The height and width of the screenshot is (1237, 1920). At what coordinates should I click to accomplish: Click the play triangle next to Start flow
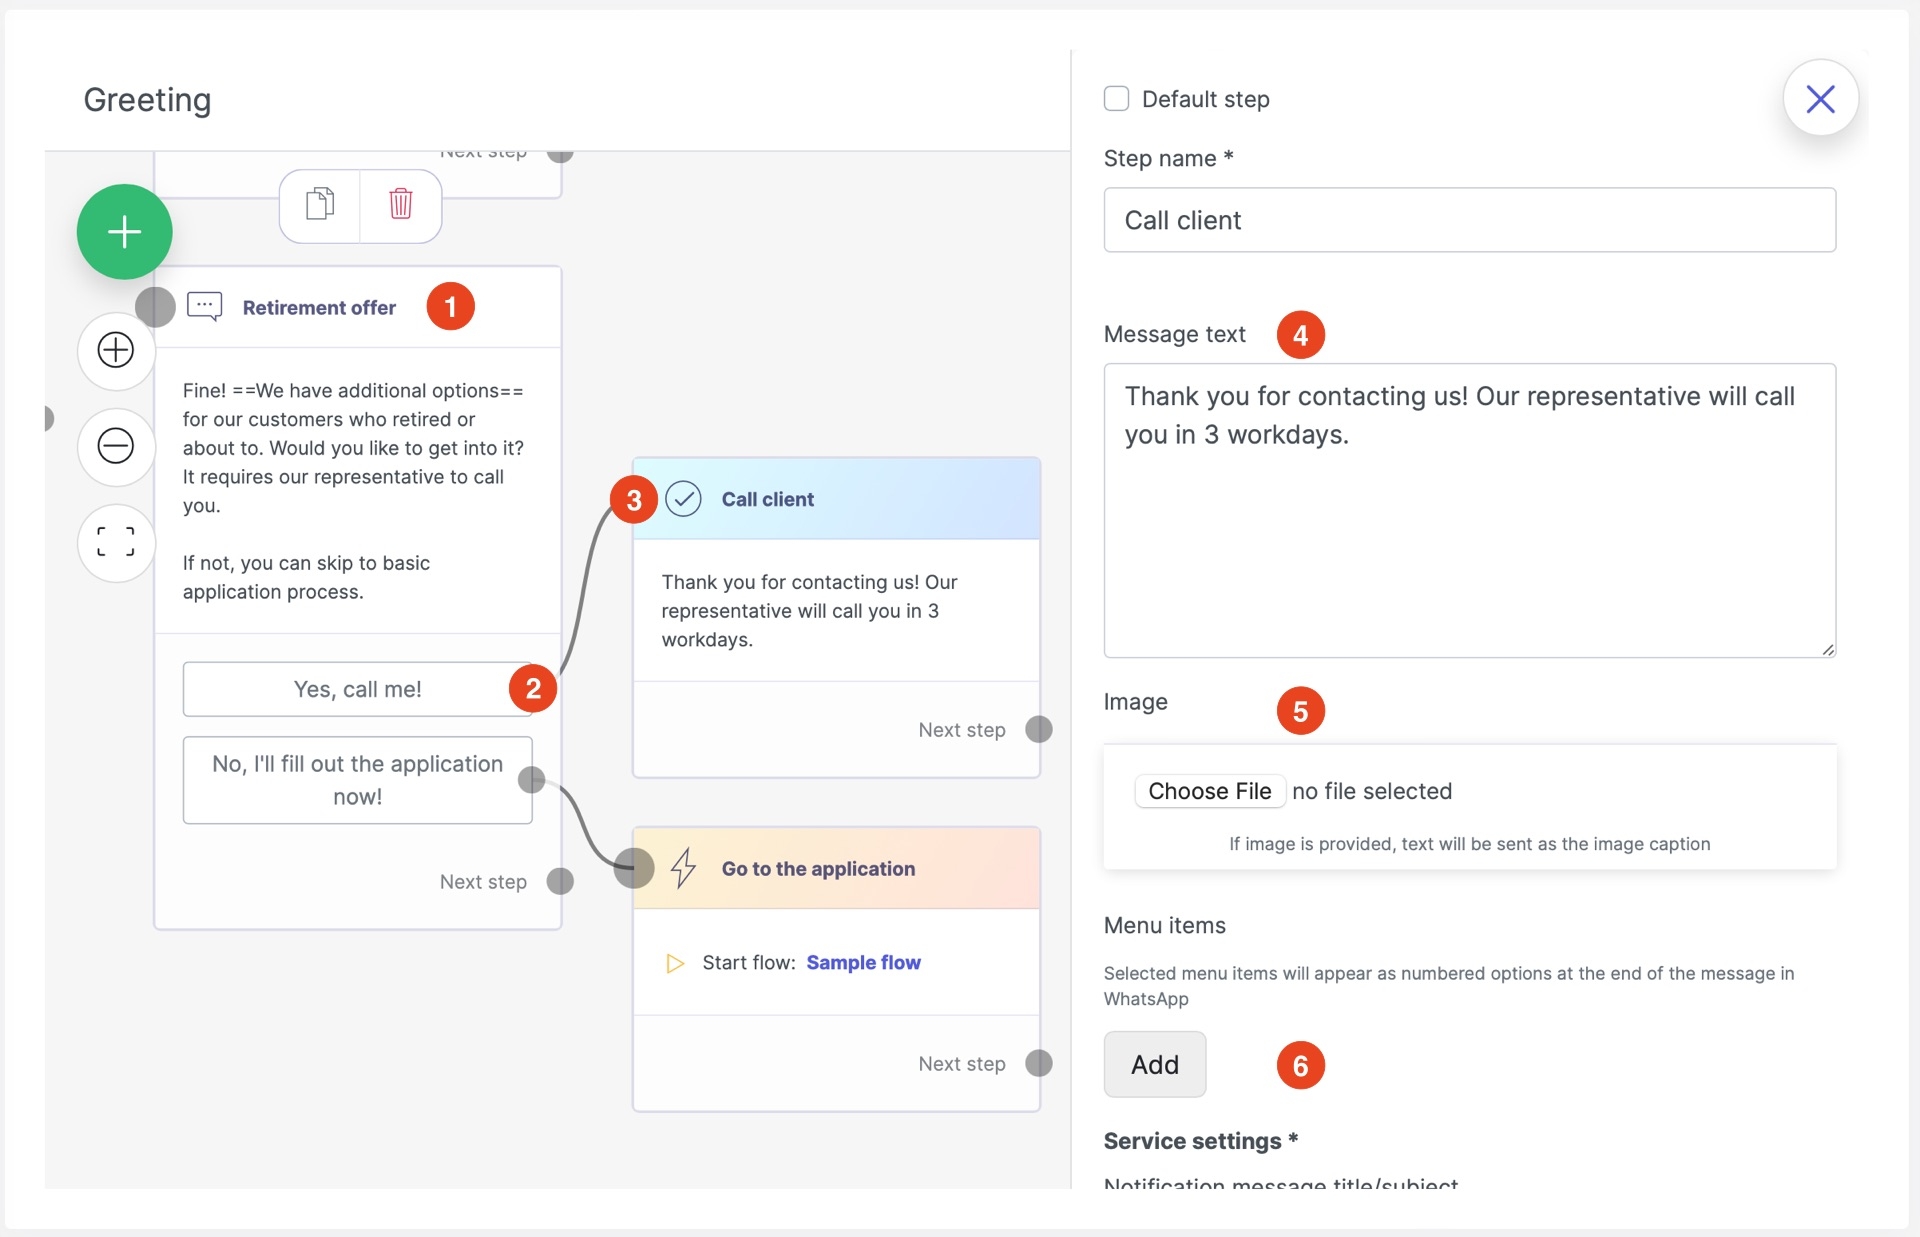[675, 963]
